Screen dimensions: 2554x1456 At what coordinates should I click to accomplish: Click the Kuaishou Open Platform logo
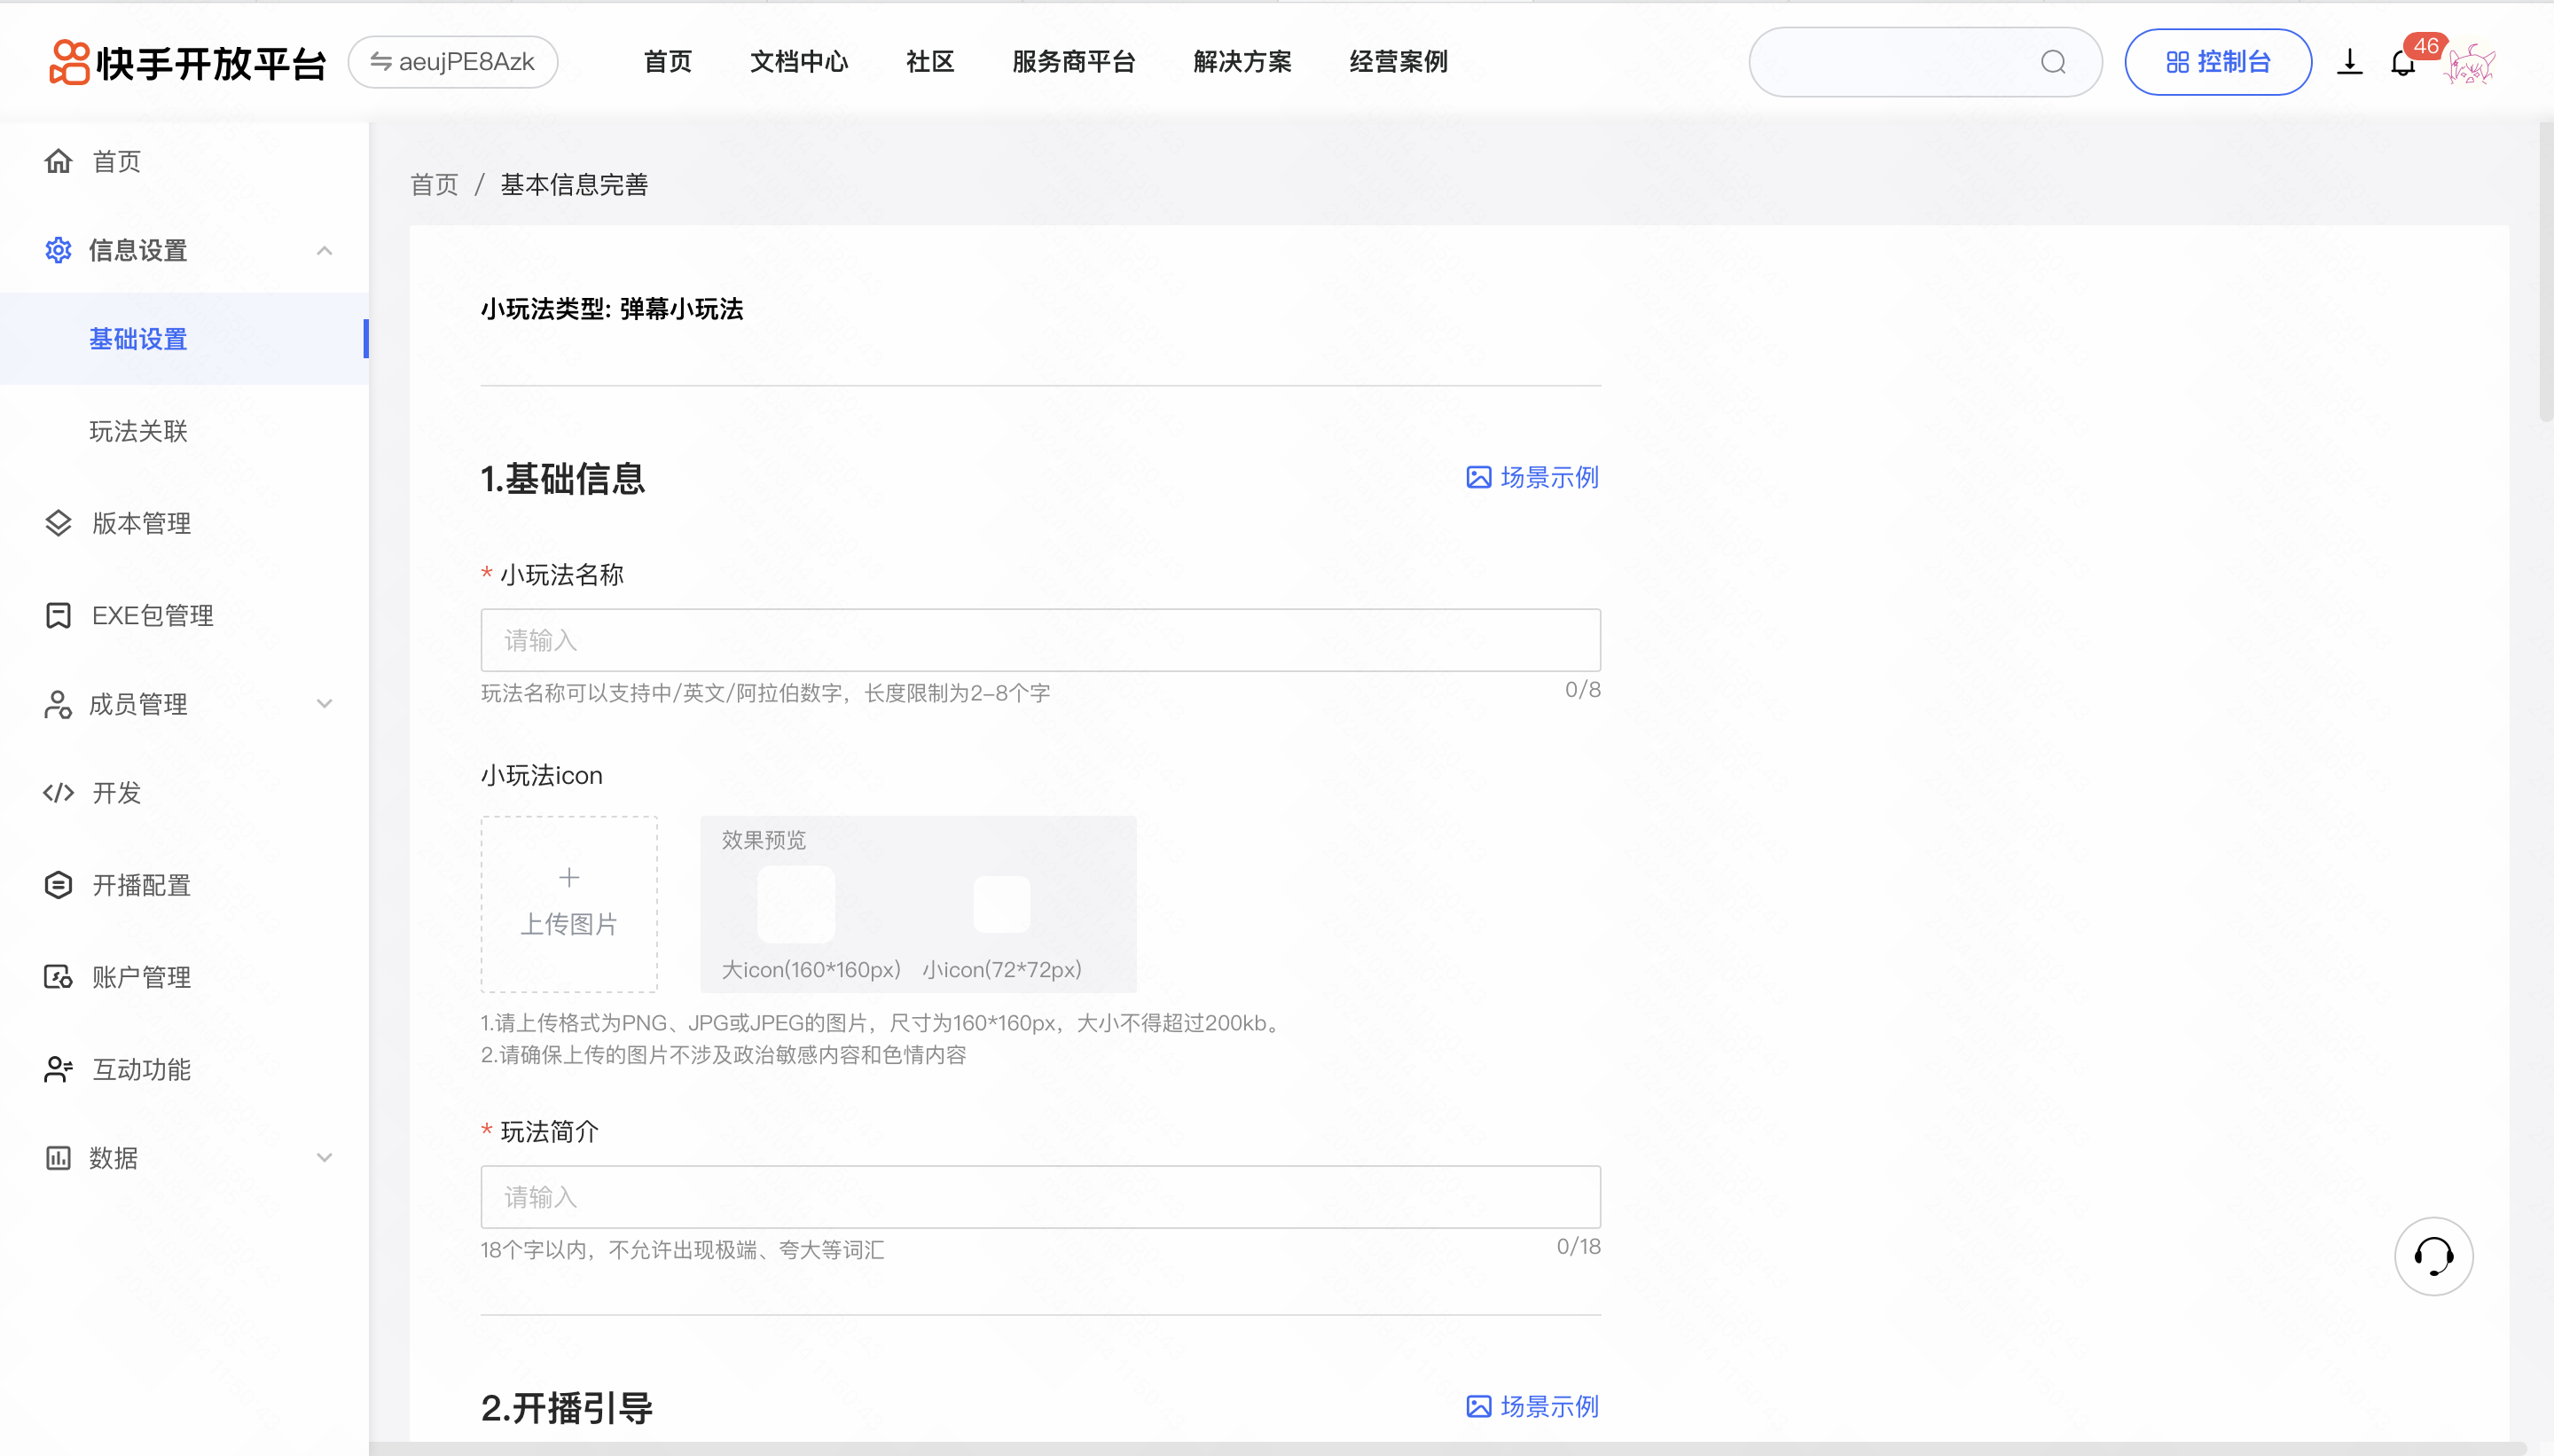point(188,62)
